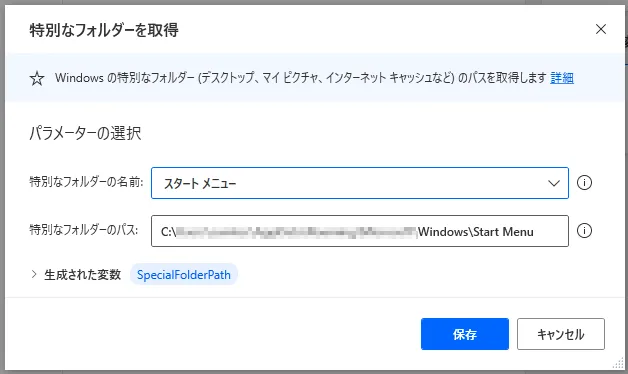Click the 特別なフォルダーの名前 label
628x374 pixels.
(x=86, y=182)
